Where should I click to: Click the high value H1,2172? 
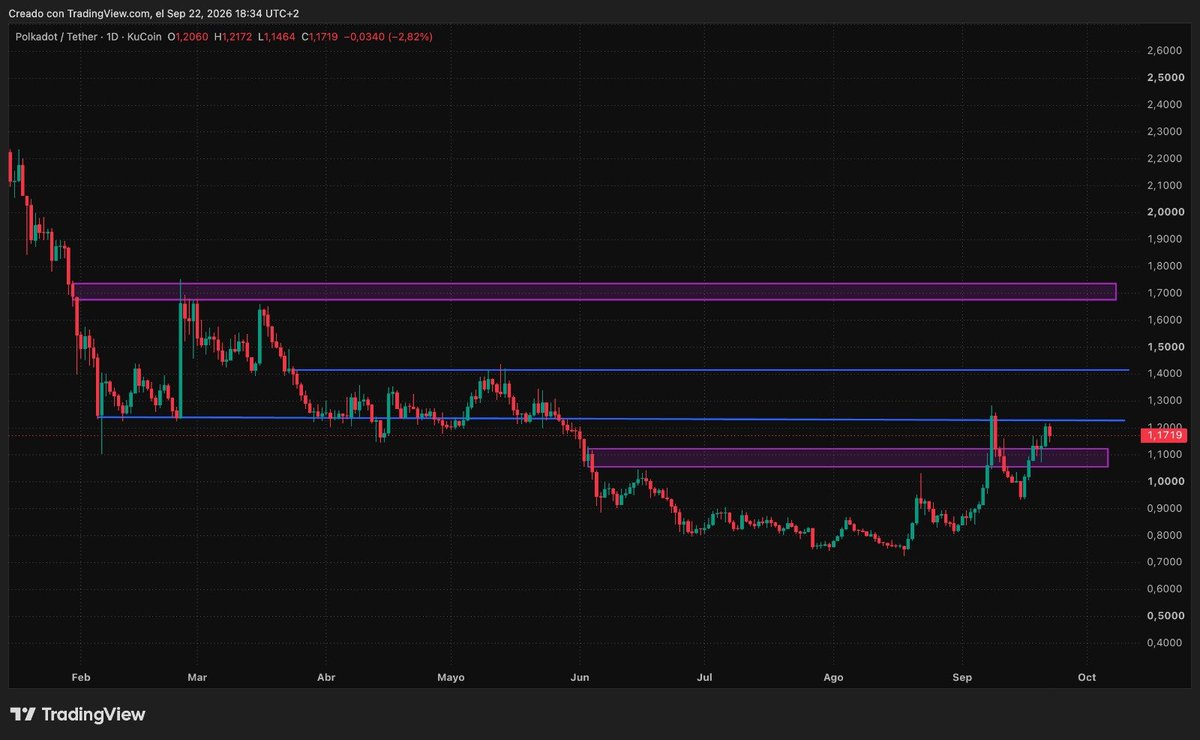tap(233, 37)
